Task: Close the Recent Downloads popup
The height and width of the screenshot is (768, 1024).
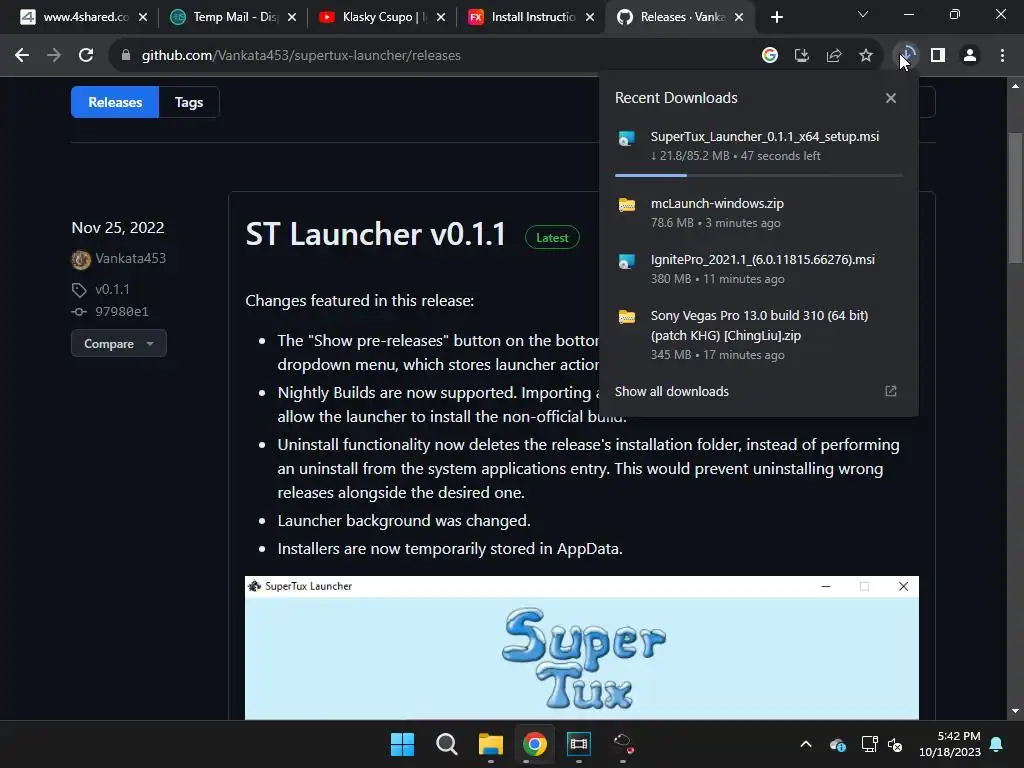Action: tap(891, 98)
